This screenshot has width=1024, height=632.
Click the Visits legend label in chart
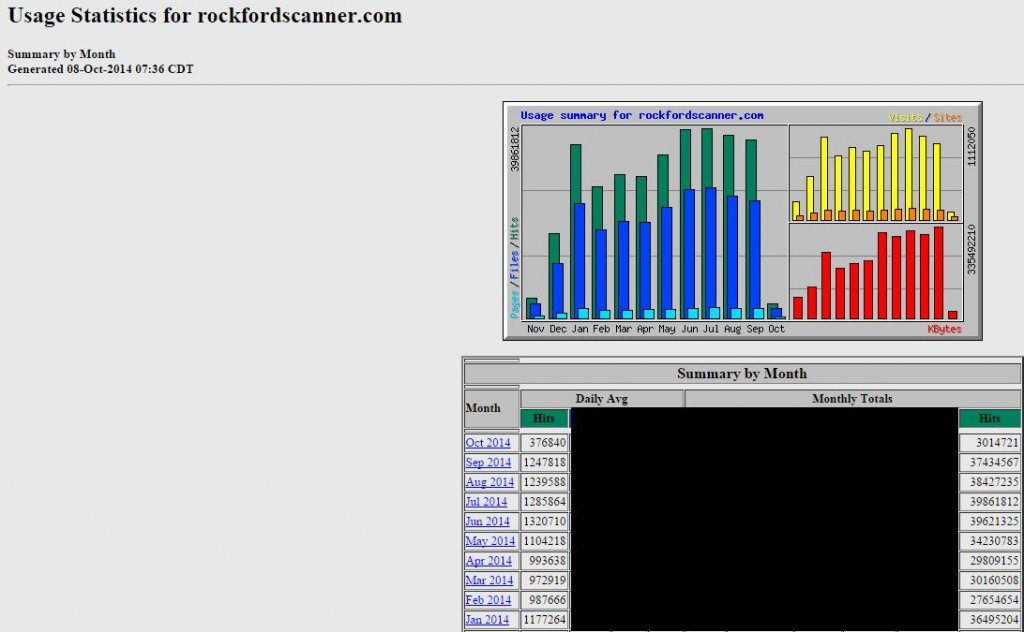point(905,118)
